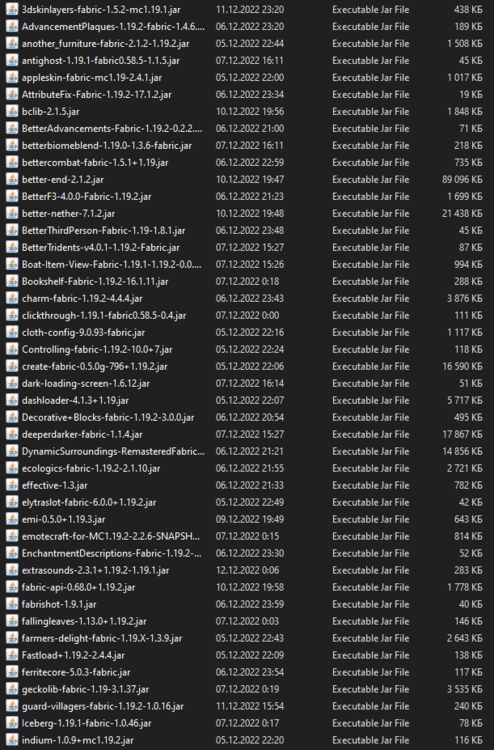Image resolution: width=494 pixels, height=750 pixels.
Task: Click the jar icon beside BetterF3-4.0.0-Fabric-1.19.2.jar
Action: point(12,197)
